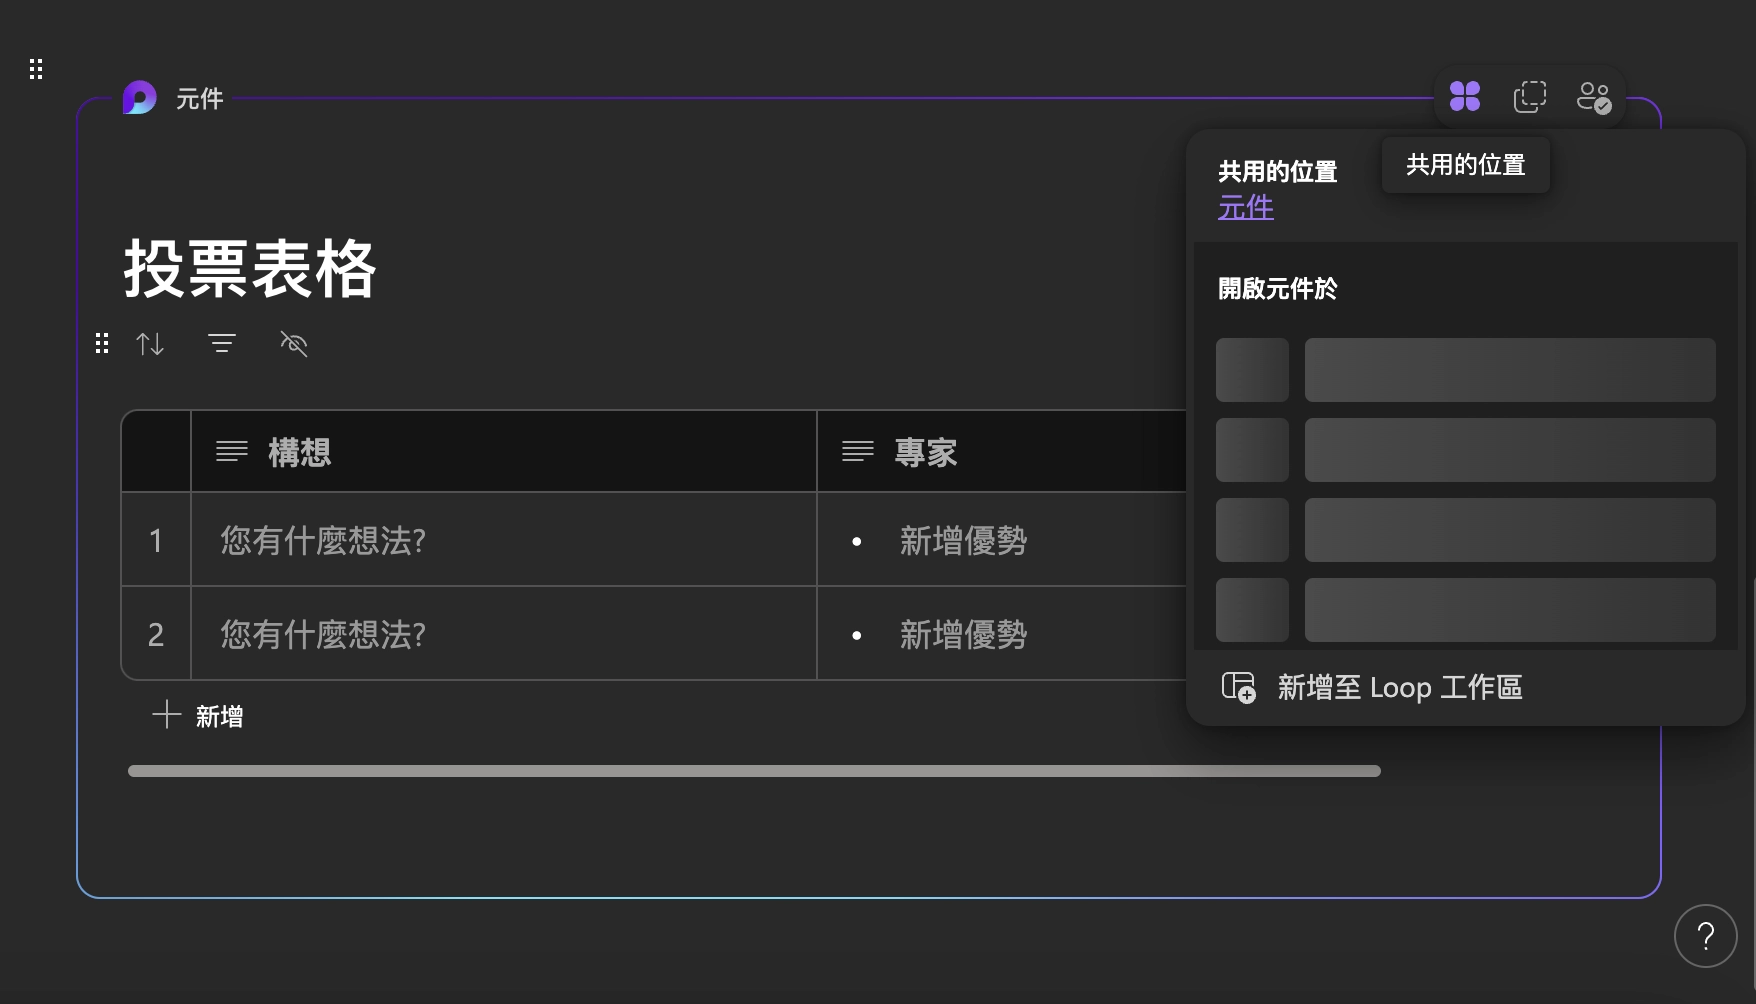Click 您有什麼想法? cell in row 1

(x=504, y=540)
